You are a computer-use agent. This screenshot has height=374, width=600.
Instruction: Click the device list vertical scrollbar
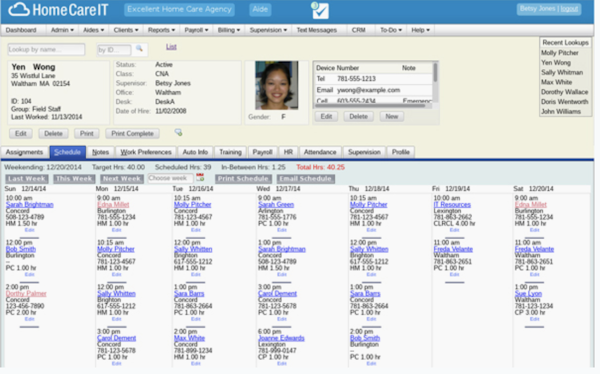pos(435,73)
